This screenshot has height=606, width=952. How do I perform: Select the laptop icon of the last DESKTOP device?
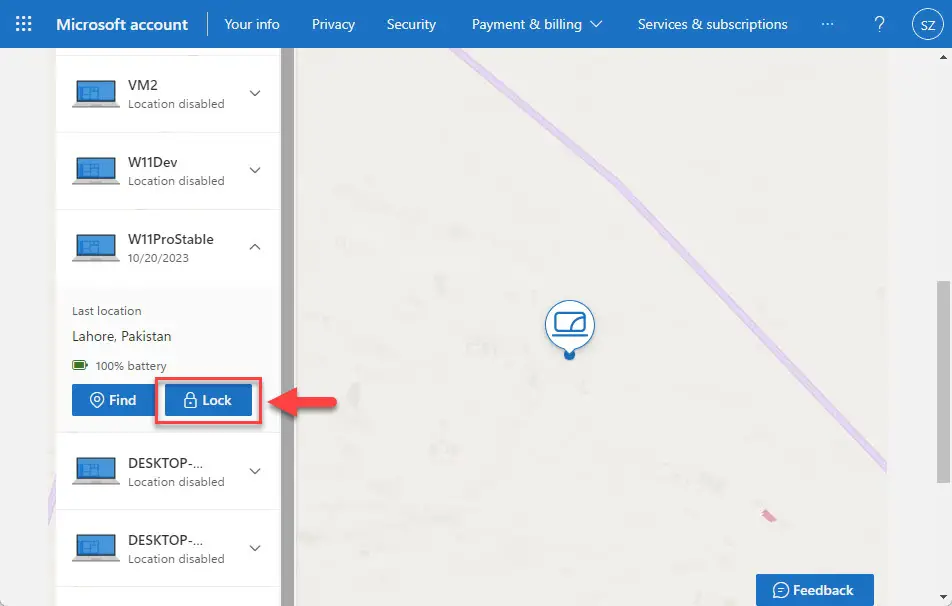coord(95,548)
